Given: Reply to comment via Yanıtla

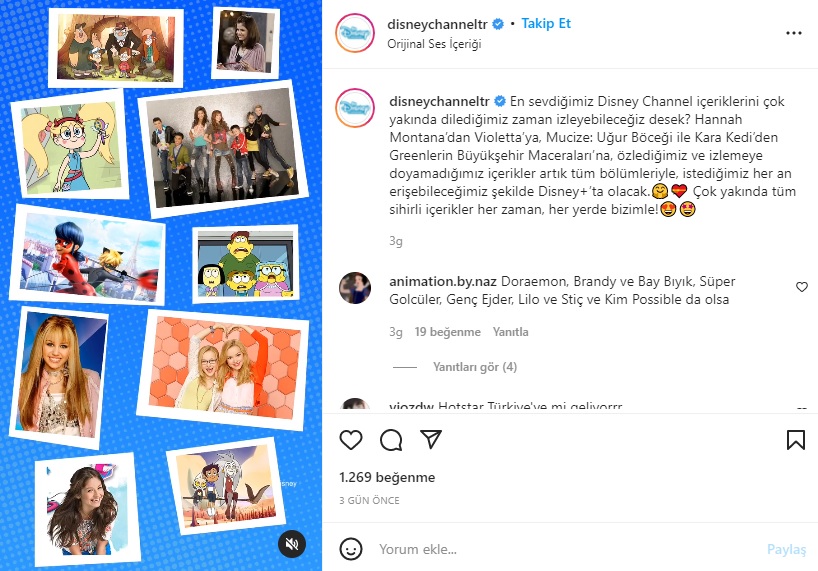Looking at the screenshot, I should pos(510,332).
